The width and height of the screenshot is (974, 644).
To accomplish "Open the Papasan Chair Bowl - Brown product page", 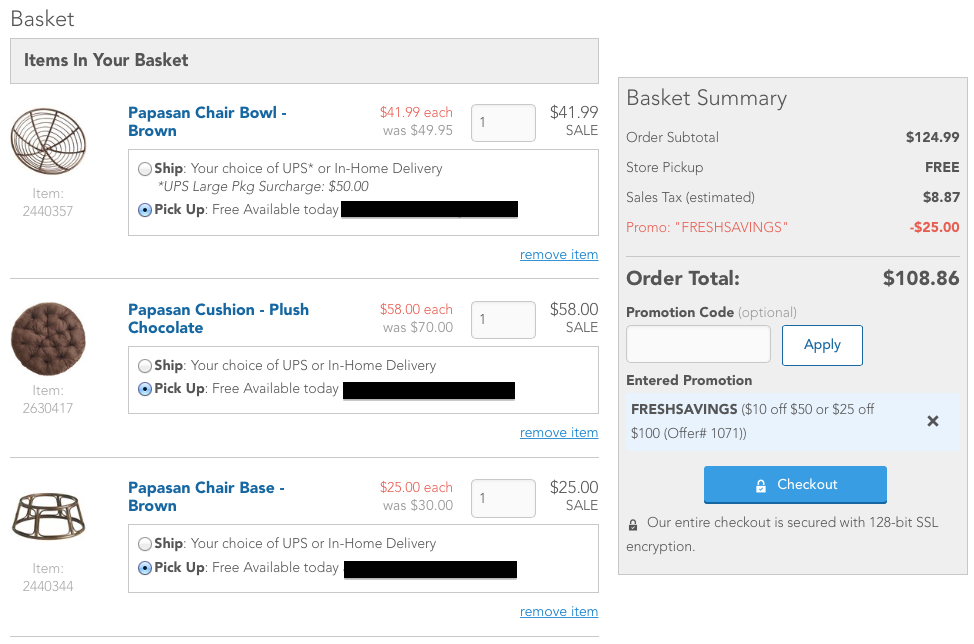I will 206,121.
